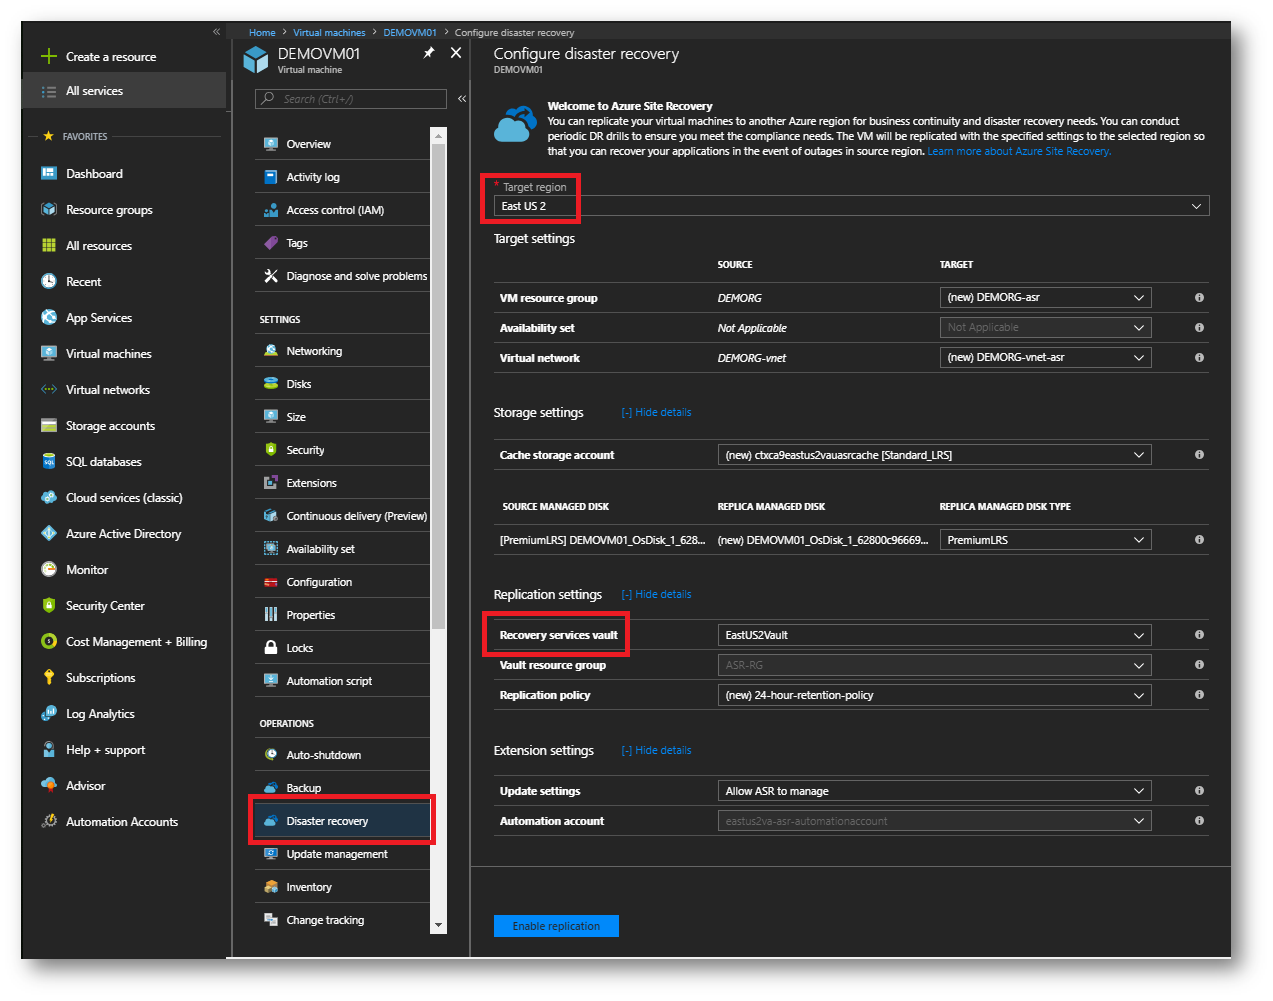This screenshot has height=1001, width=1273.
Task: Click the Enable replication button
Action: click(556, 926)
